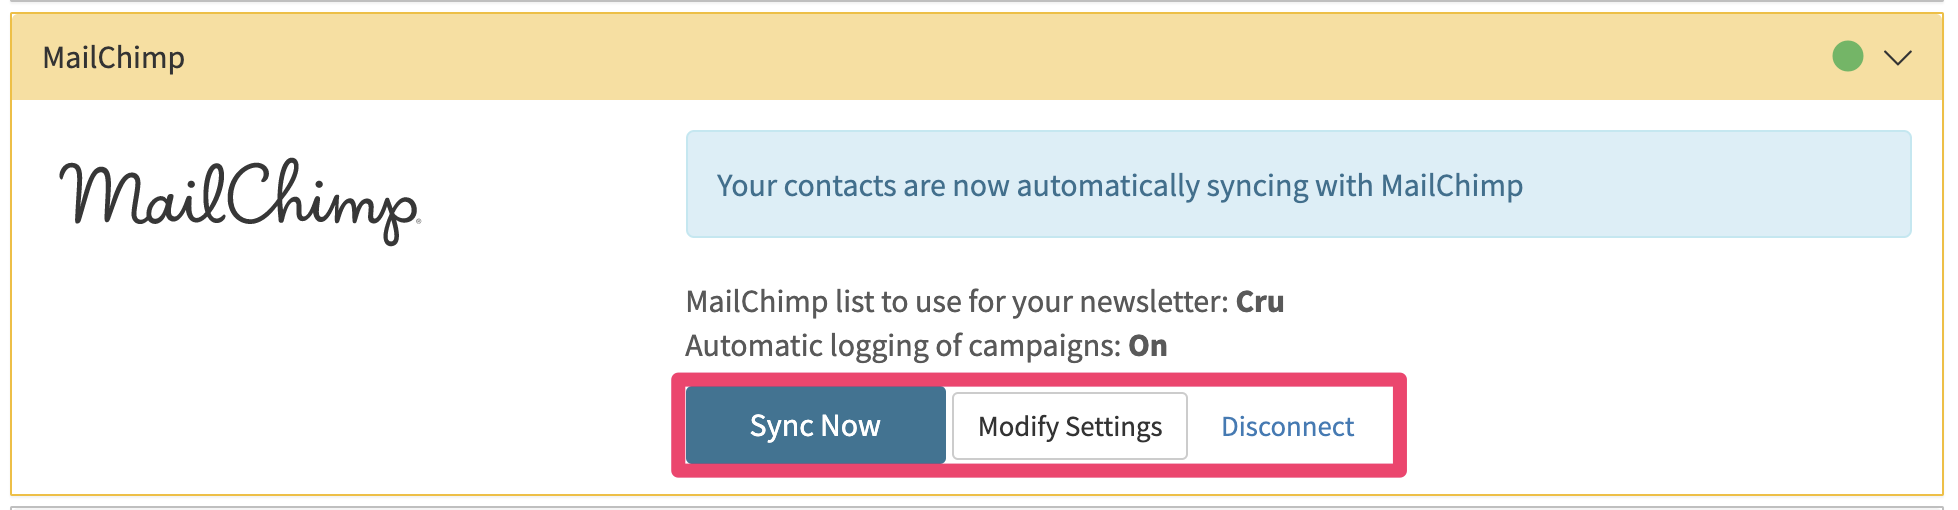Viewport: 1958px width, 510px height.
Task: Click the word MailChimp inside the banner
Action: 1451,186
